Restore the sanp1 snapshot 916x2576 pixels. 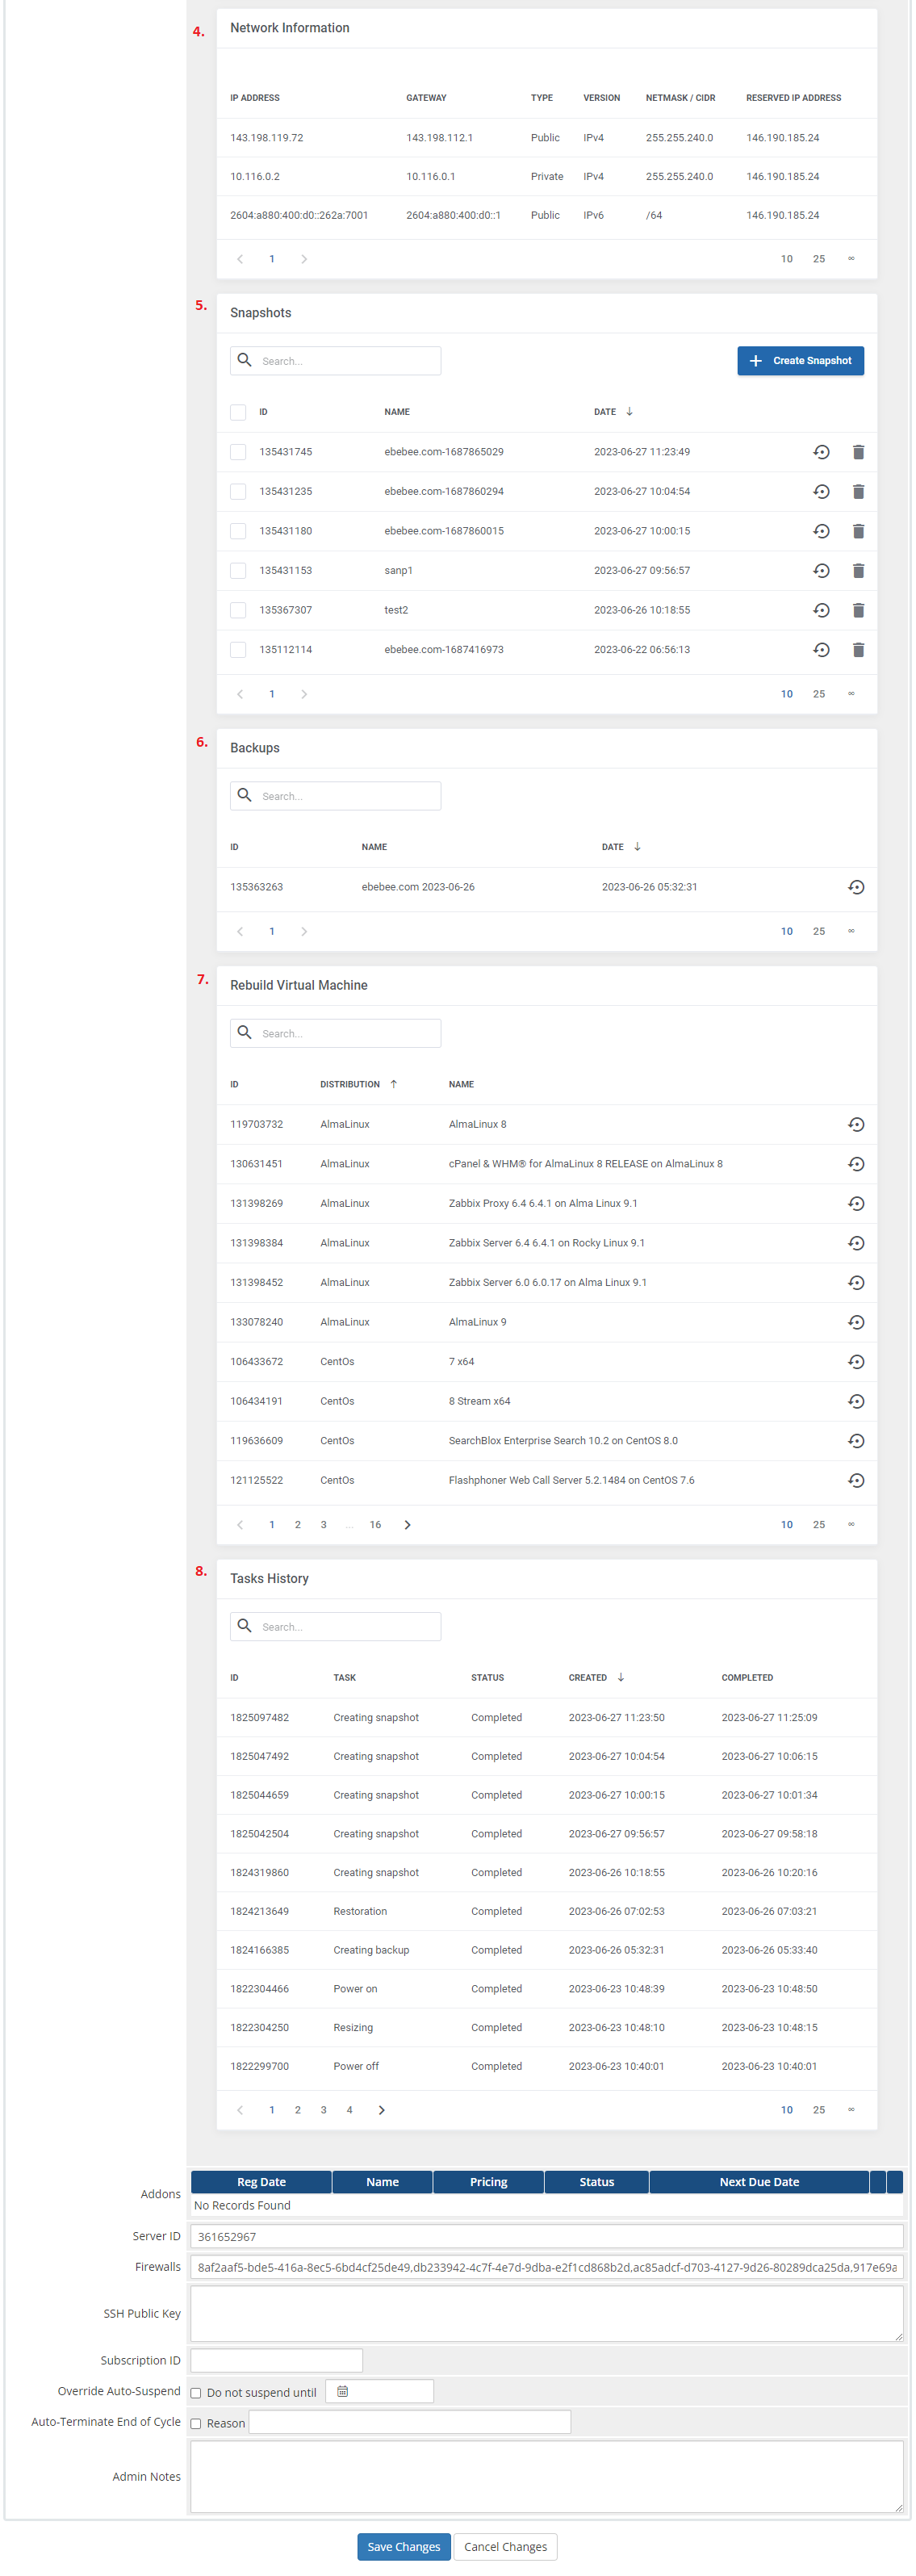point(821,570)
